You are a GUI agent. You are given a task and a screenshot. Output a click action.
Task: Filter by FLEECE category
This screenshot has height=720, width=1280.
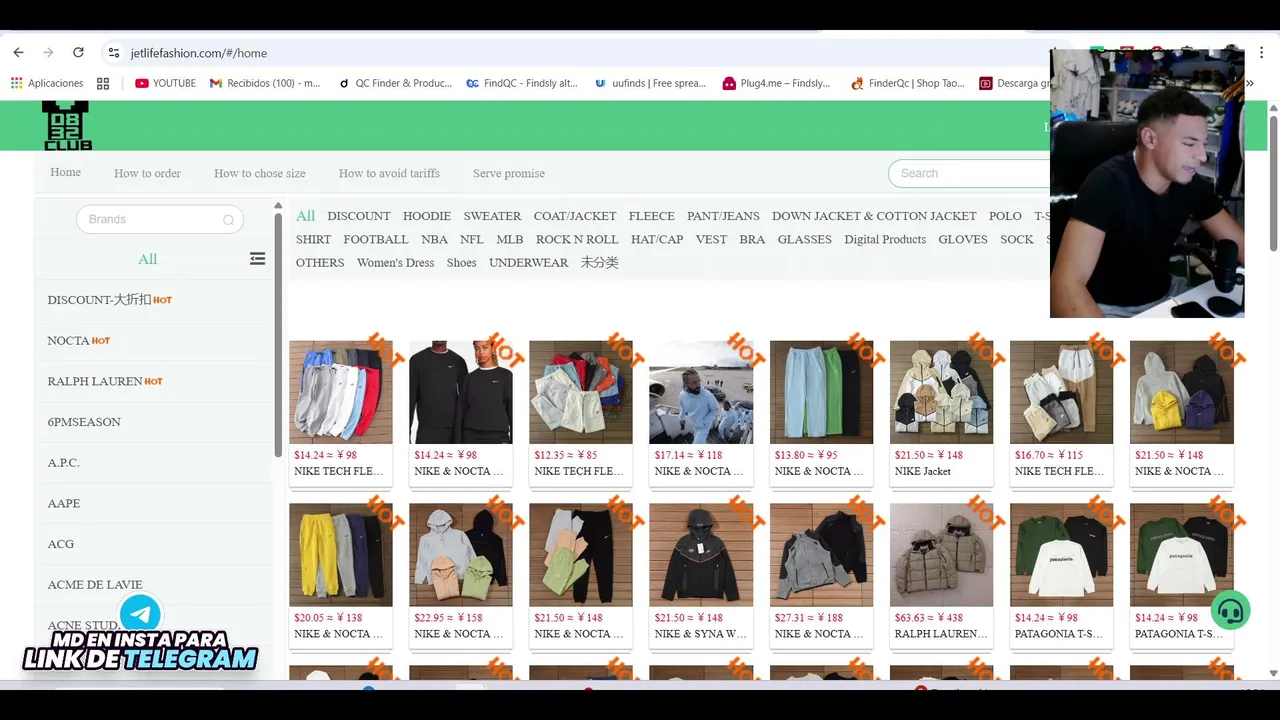click(652, 216)
